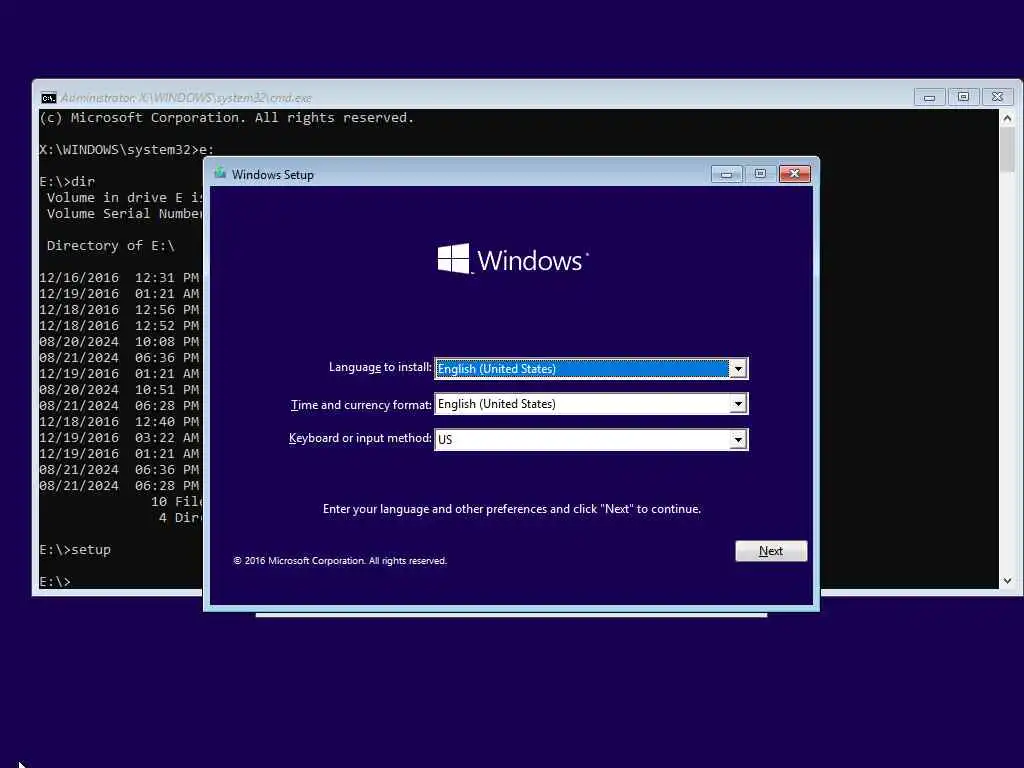Open the Keyboard or input method dropdown arrow

[x=738, y=440]
